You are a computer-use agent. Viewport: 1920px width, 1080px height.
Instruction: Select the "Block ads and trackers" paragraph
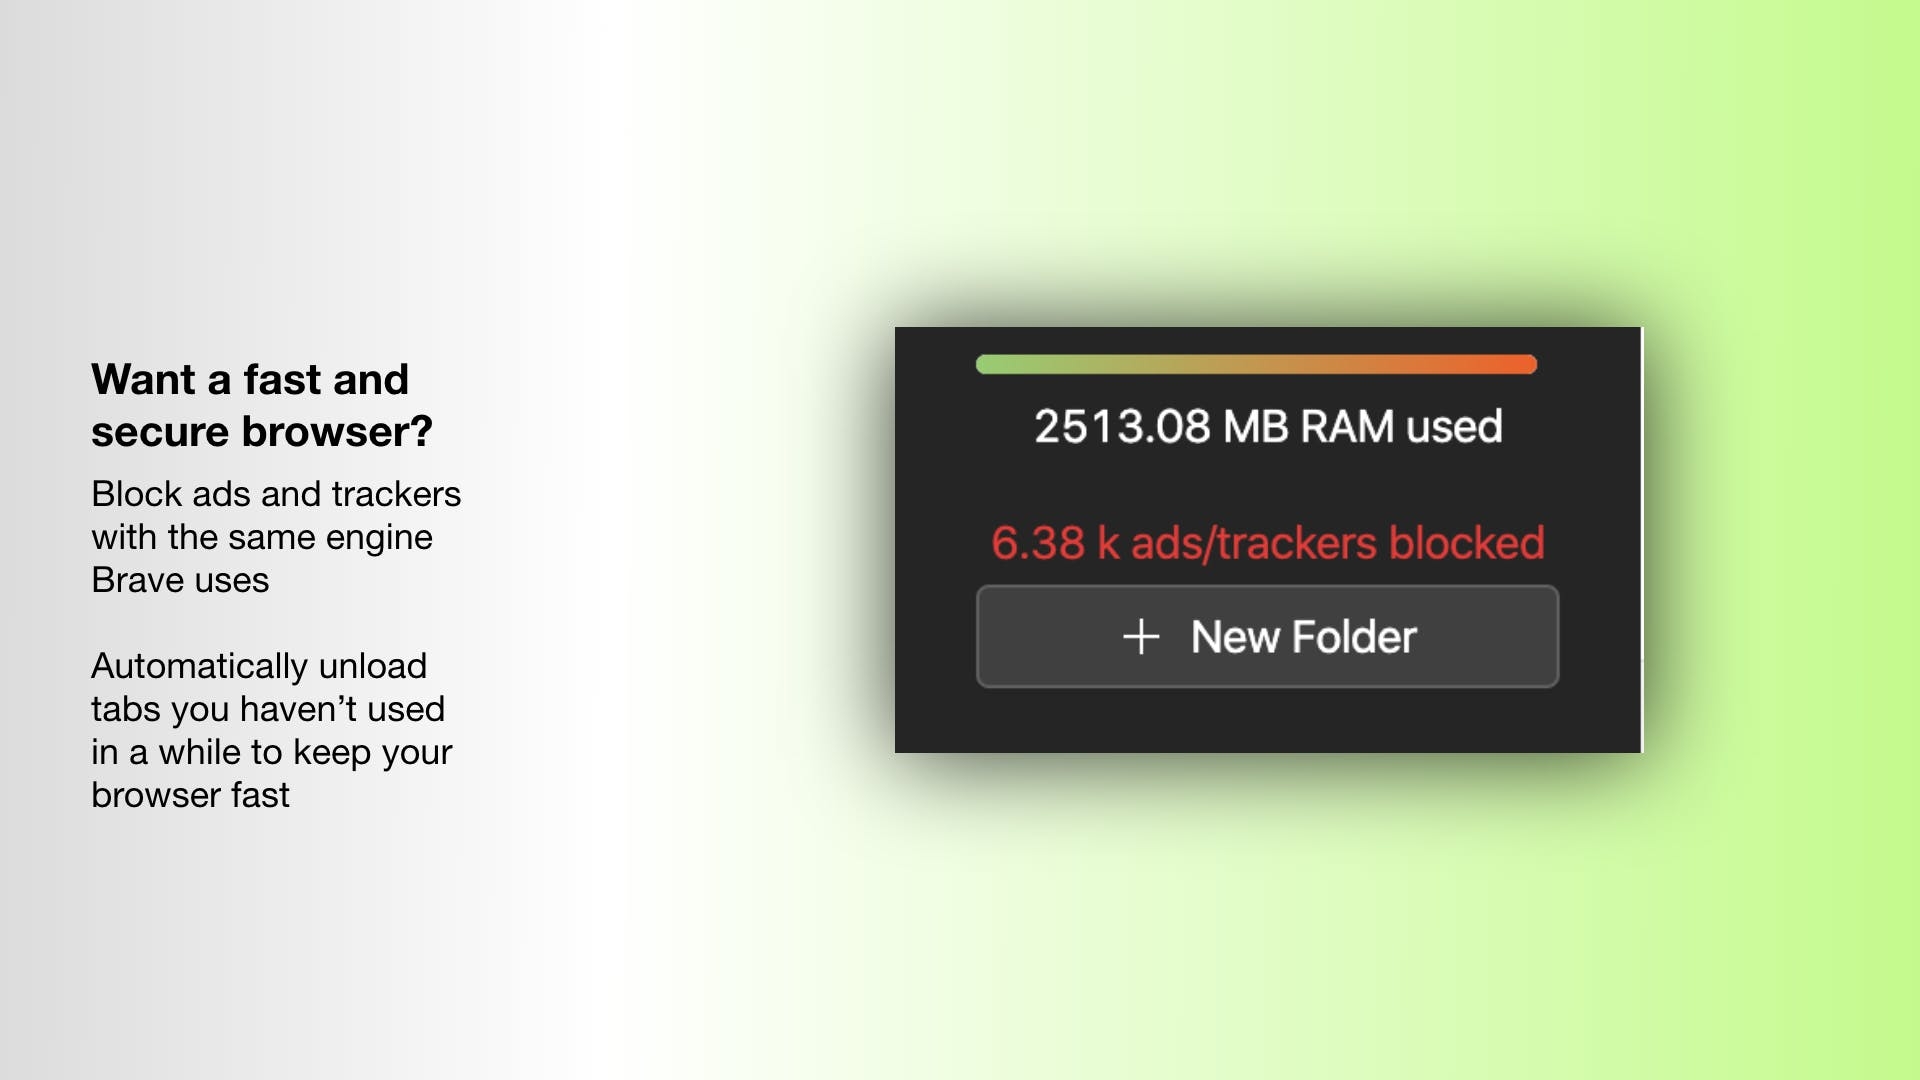(276, 537)
